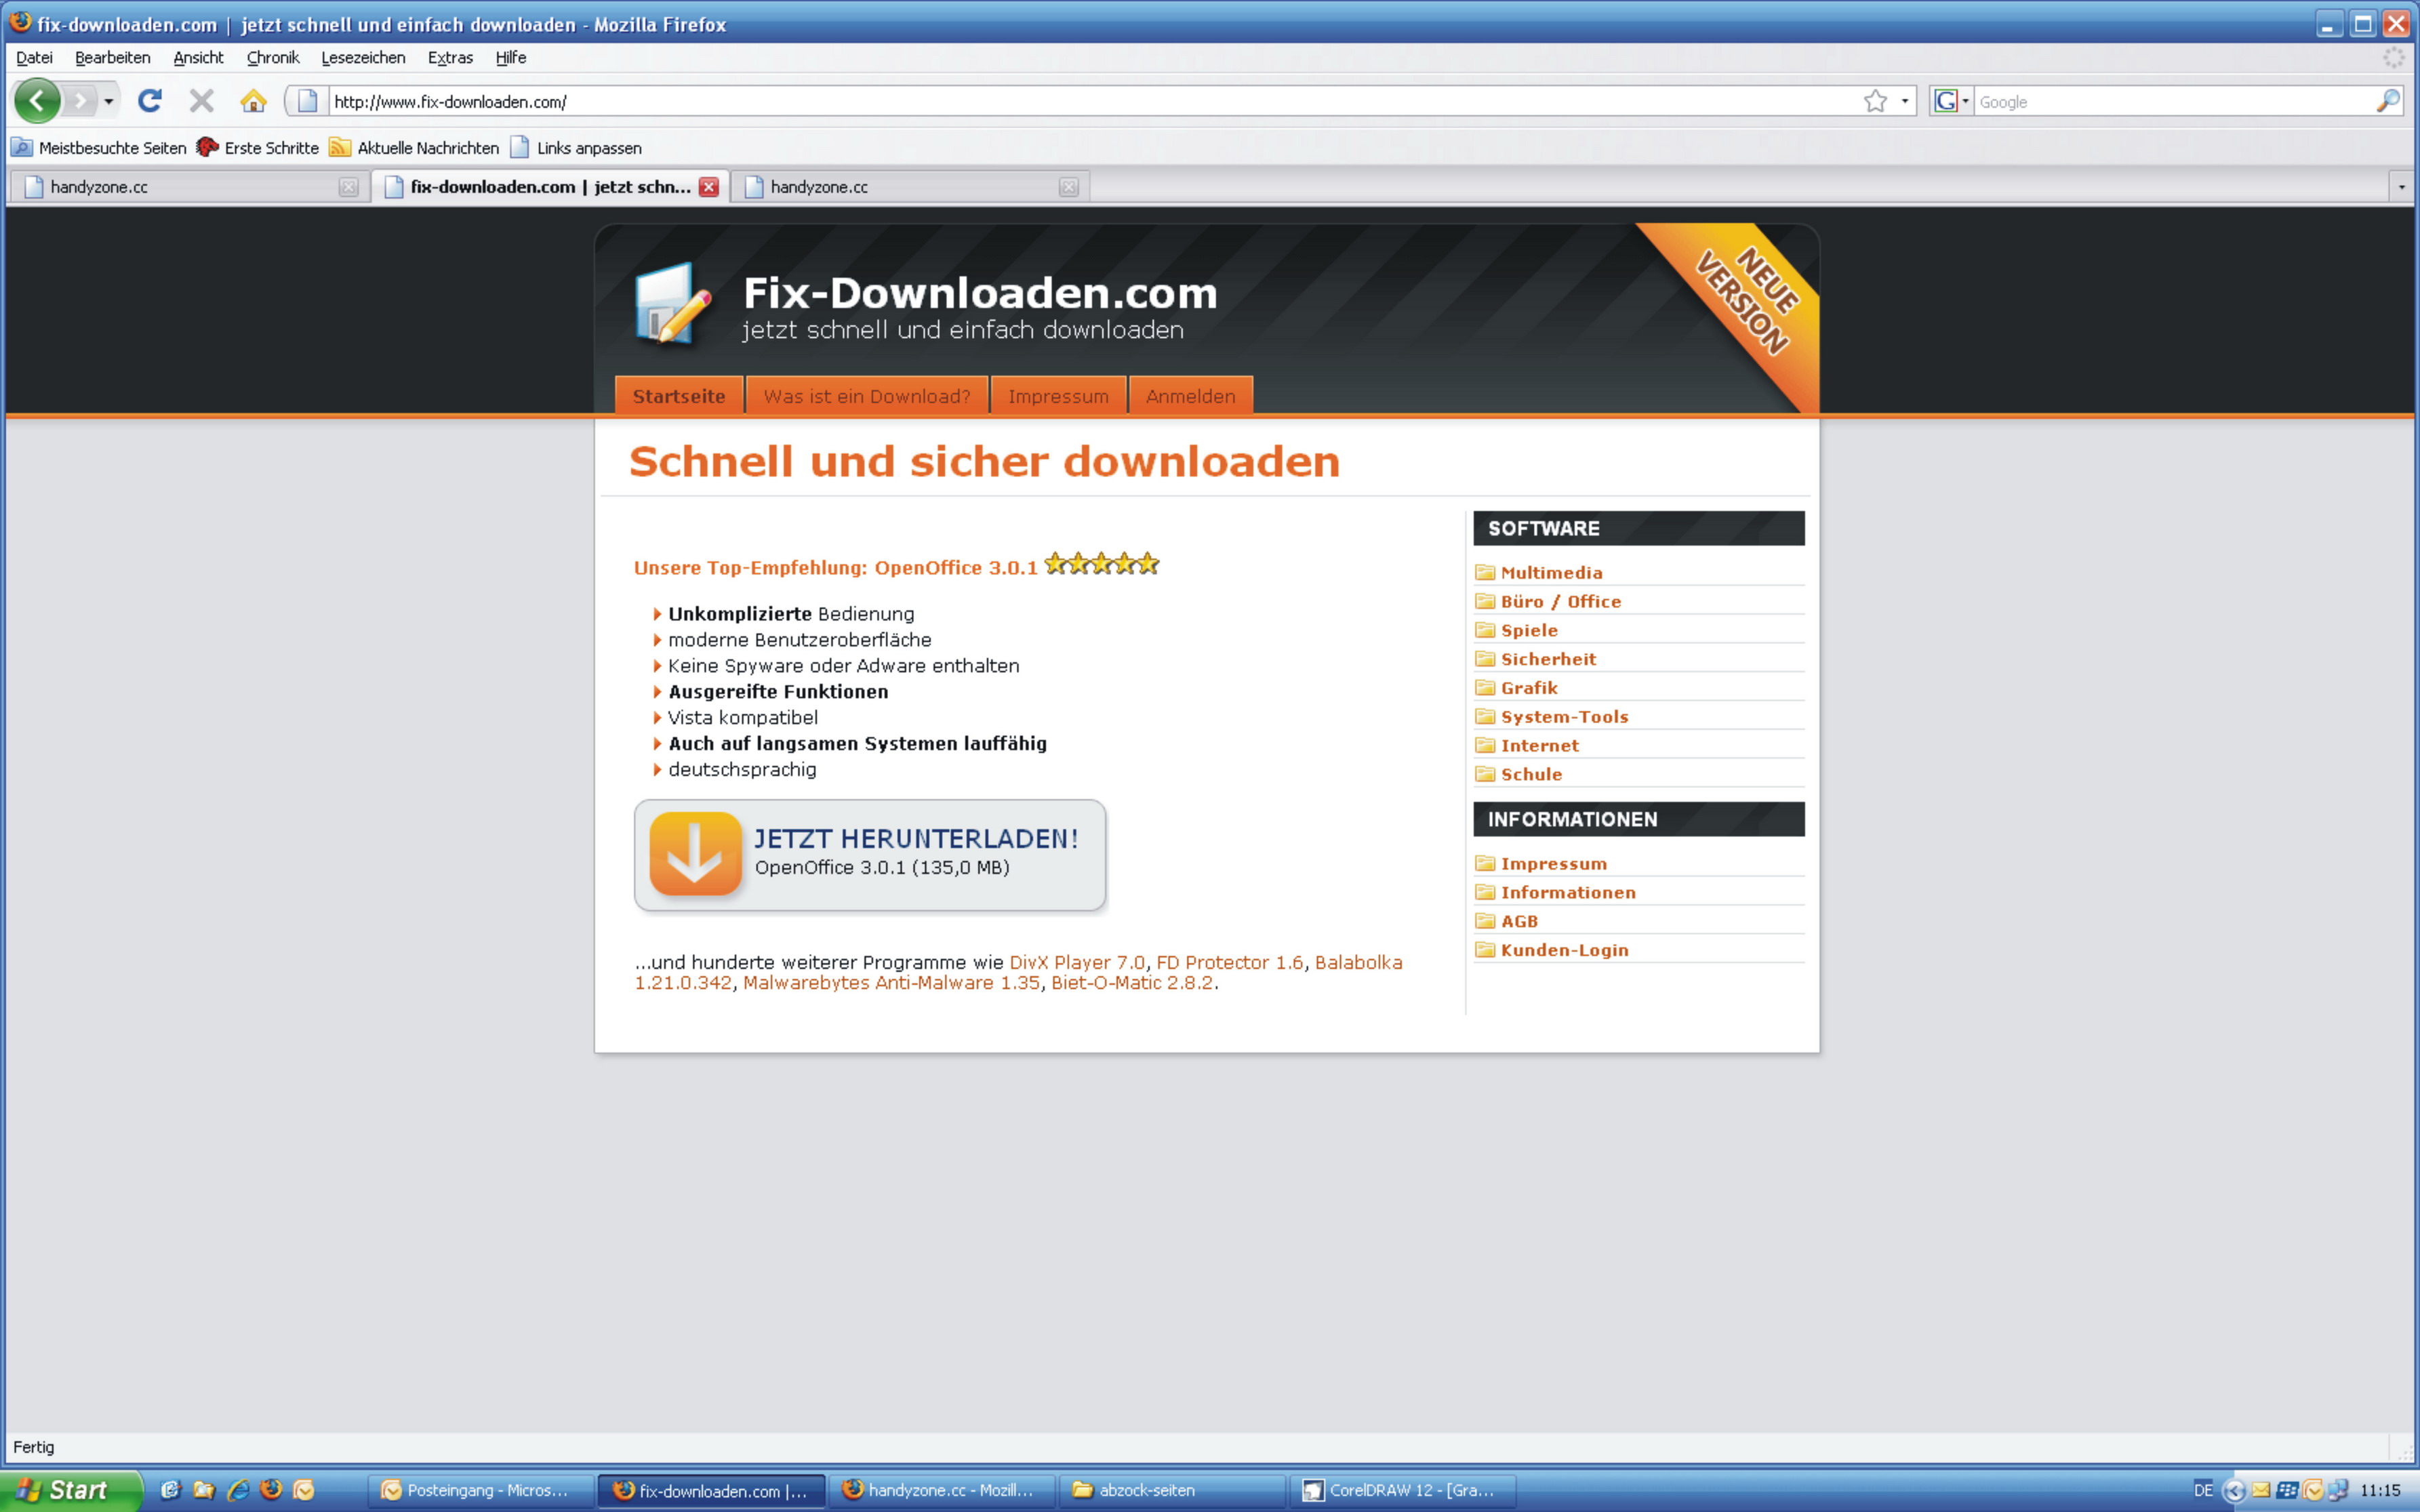This screenshot has width=2420, height=1512.
Task: Open the Hilfe menu
Action: point(510,57)
